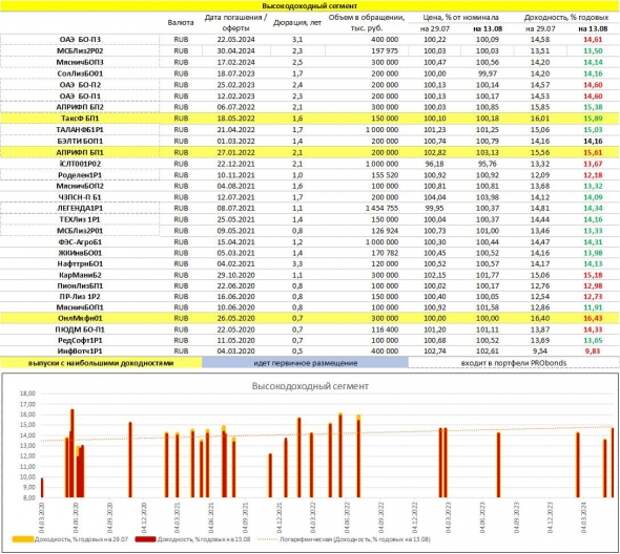Select bond name 'ИнфВотч1Р1'
The image size is (620, 554).
click(x=80, y=351)
